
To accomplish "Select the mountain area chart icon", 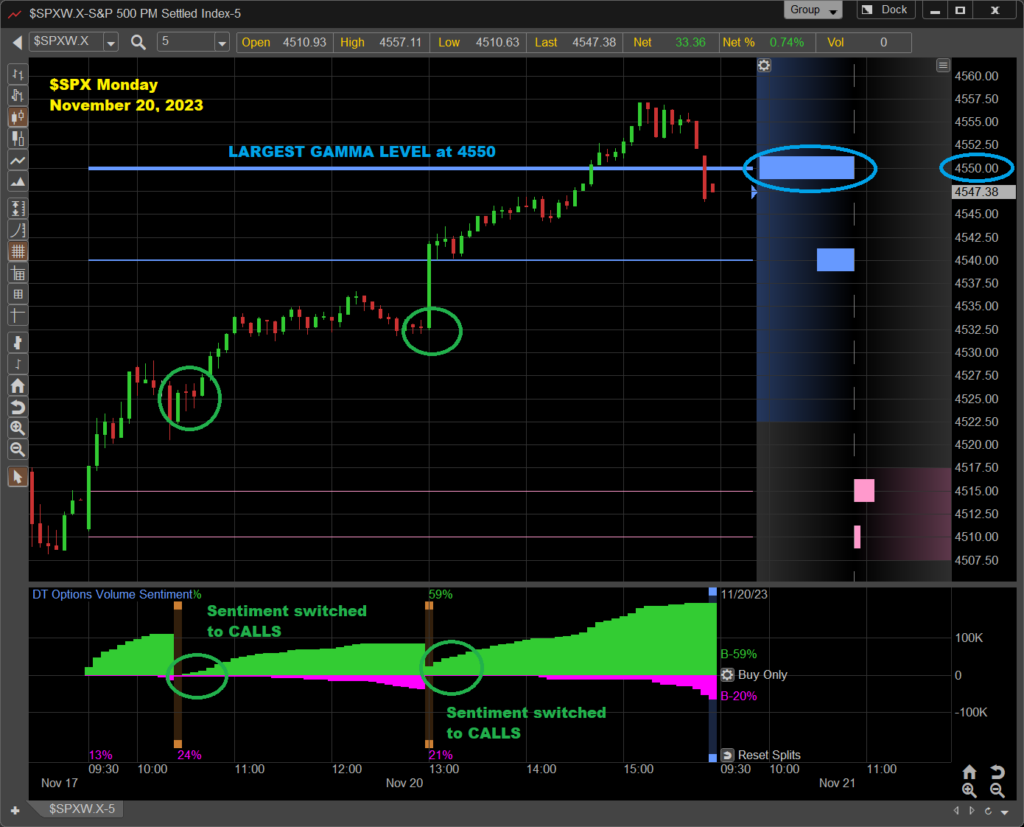I will tap(17, 183).
